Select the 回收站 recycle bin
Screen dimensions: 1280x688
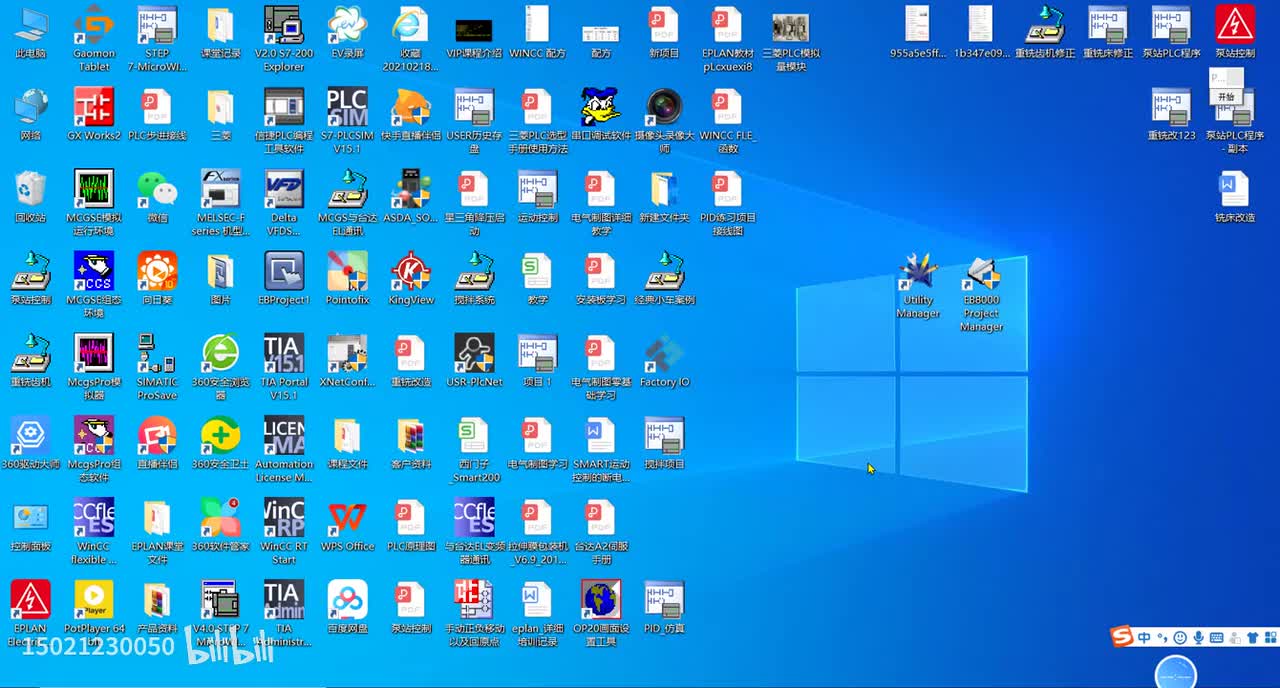pyautogui.click(x=30, y=196)
